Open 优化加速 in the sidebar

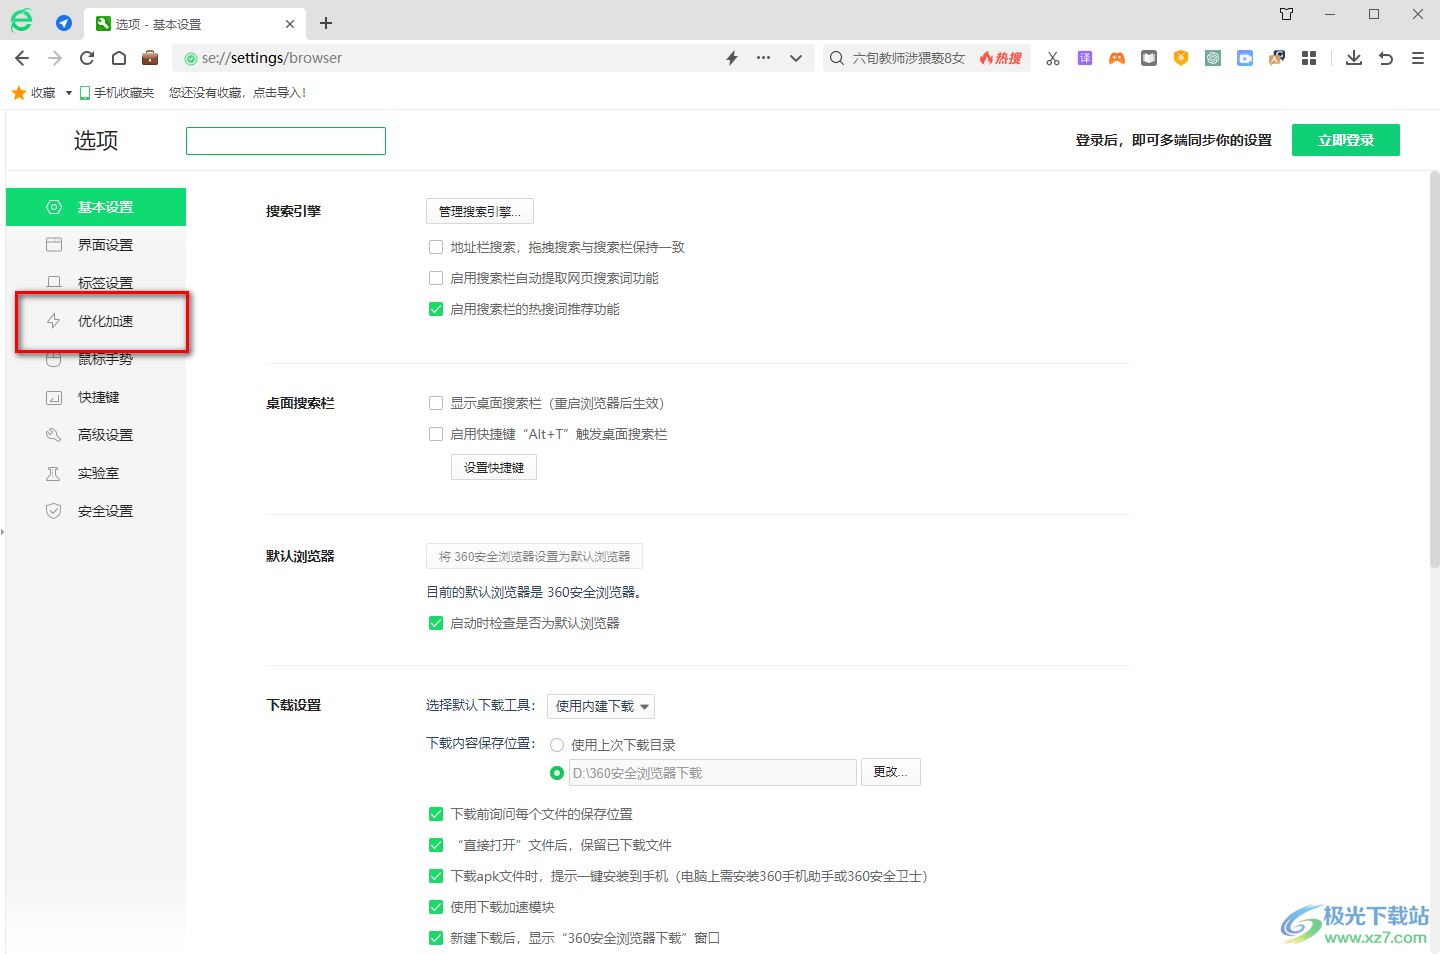[x=96, y=321]
